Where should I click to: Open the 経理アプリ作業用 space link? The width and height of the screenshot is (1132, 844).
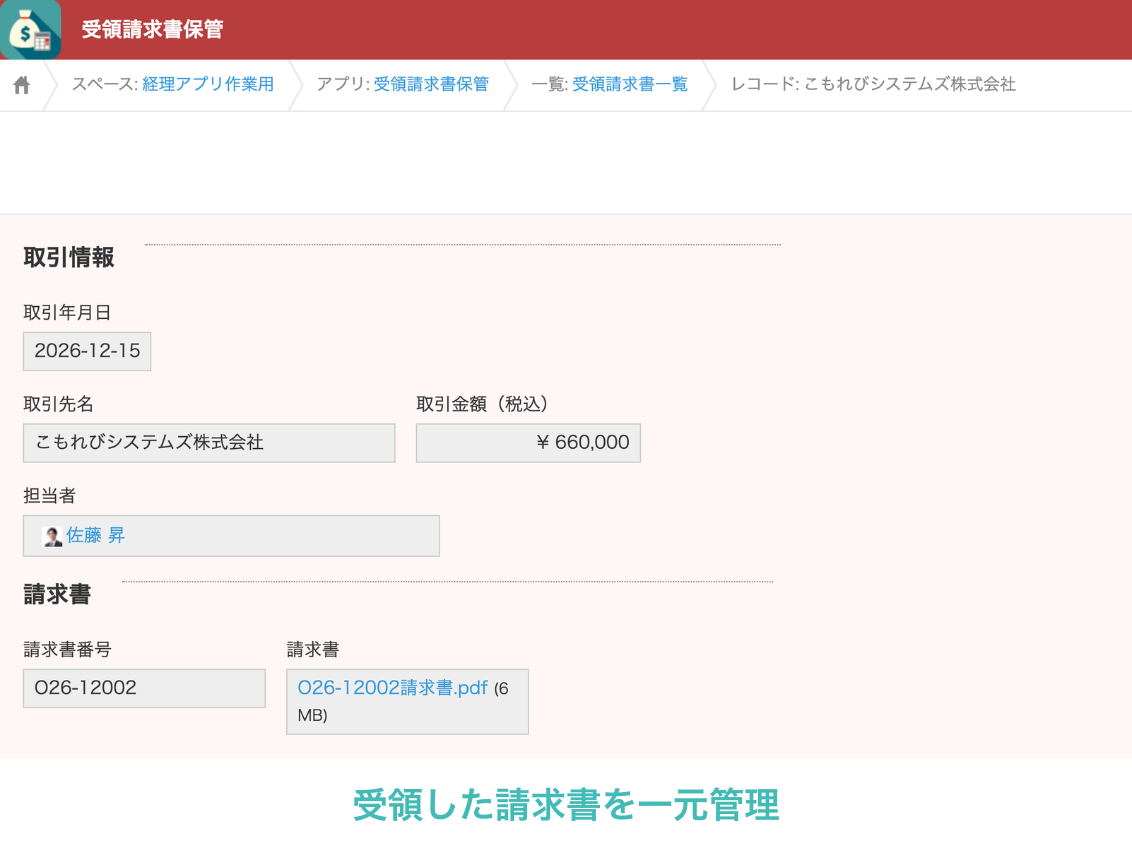pyautogui.click(x=208, y=84)
